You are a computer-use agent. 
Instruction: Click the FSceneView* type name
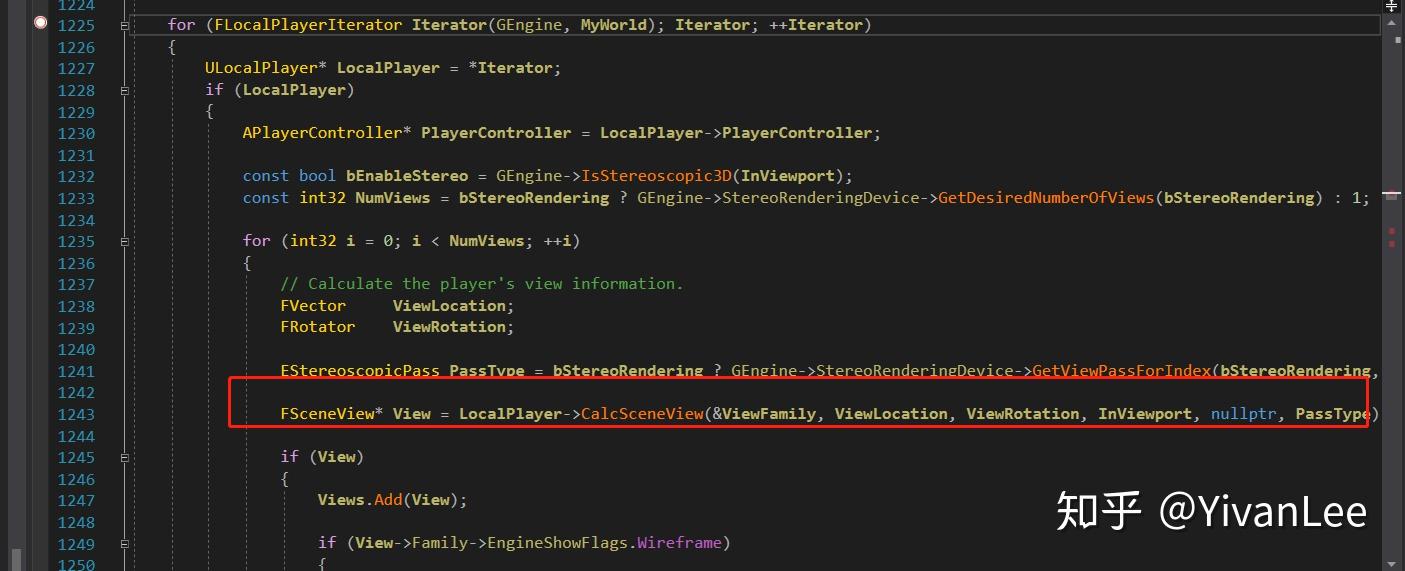tap(332, 414)
